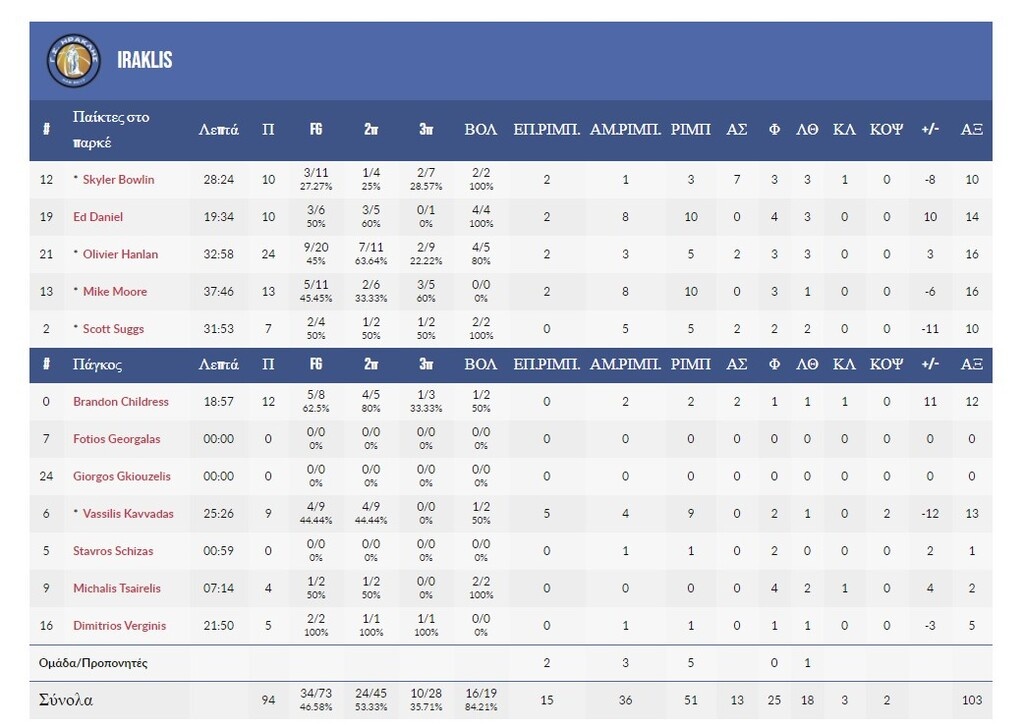The width and height of the screenshot is (1024, 728).
Task: Click Michalis Tsairelis name
Action: pyautogui.click(x=117, y=588)
